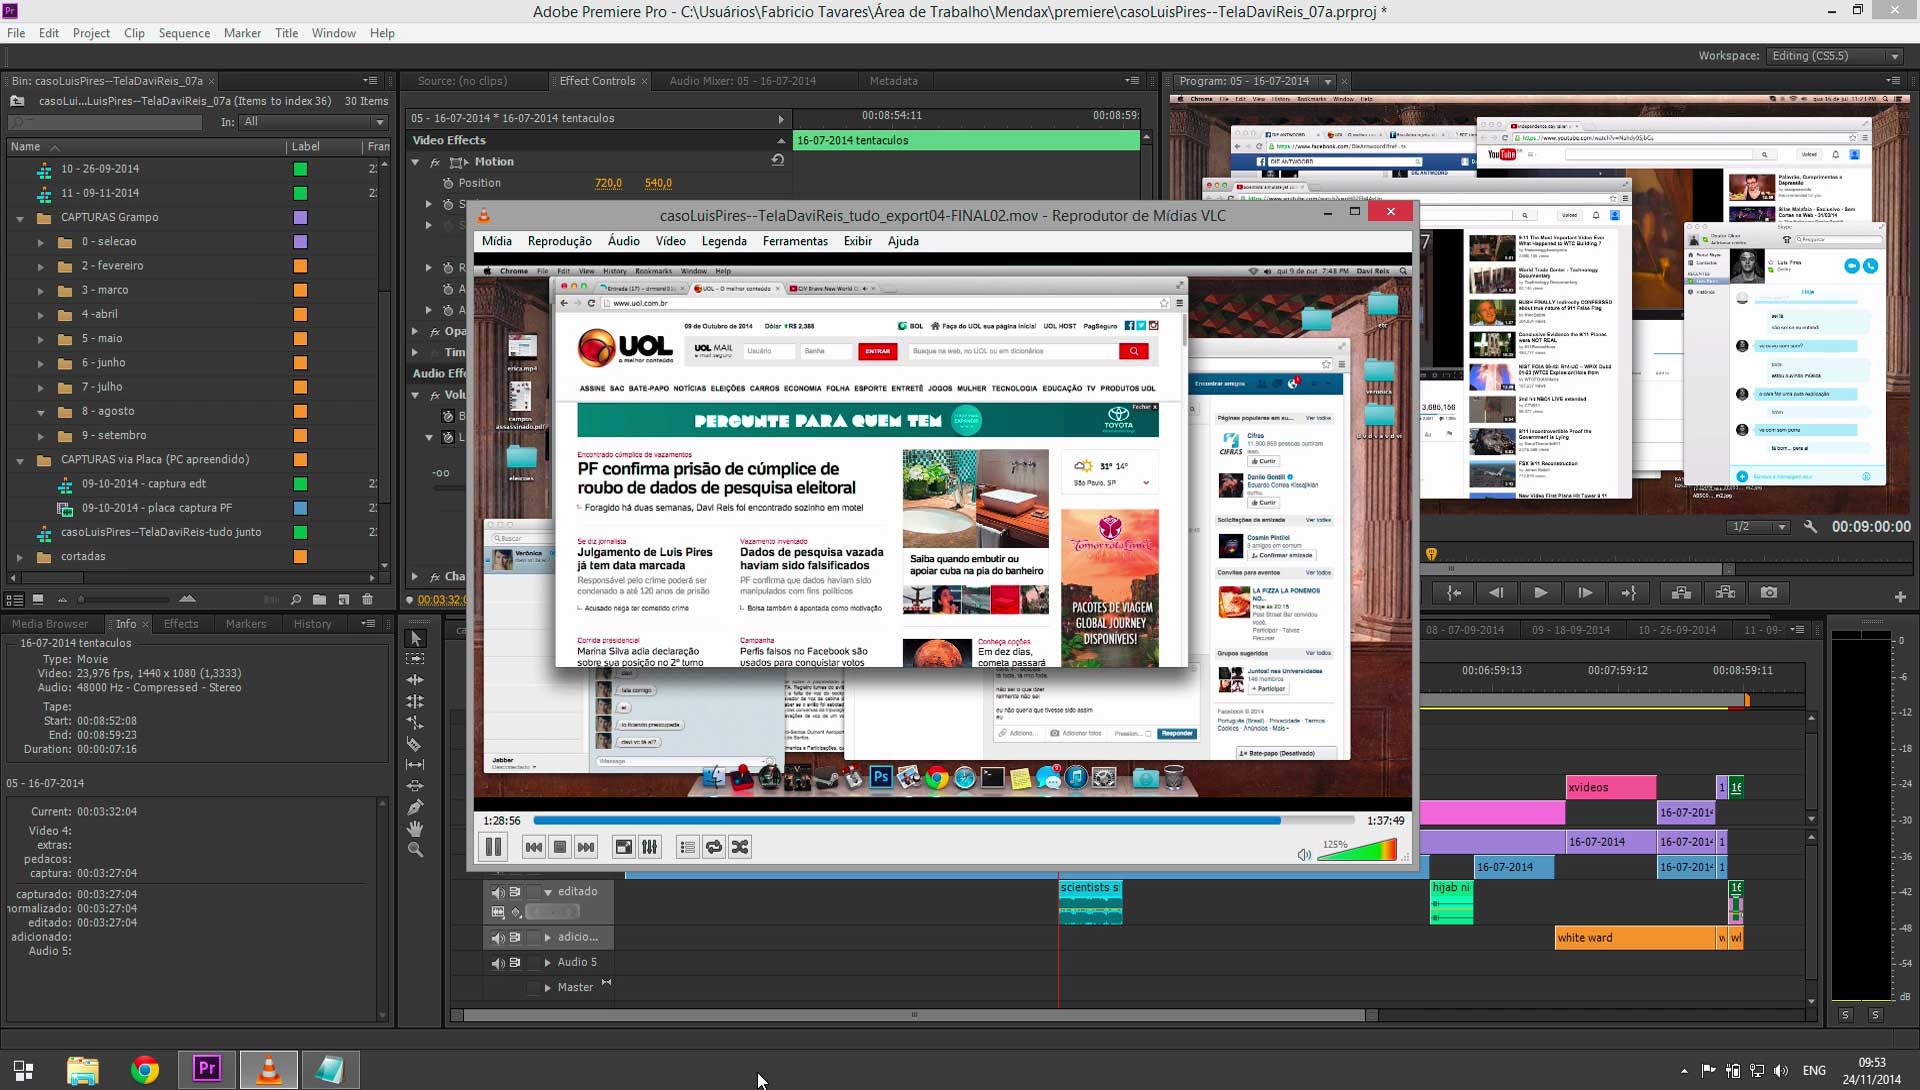Toggle Audio 5 track speaker output
This screenshot has height=1090, width=1920.
point(497,962)
